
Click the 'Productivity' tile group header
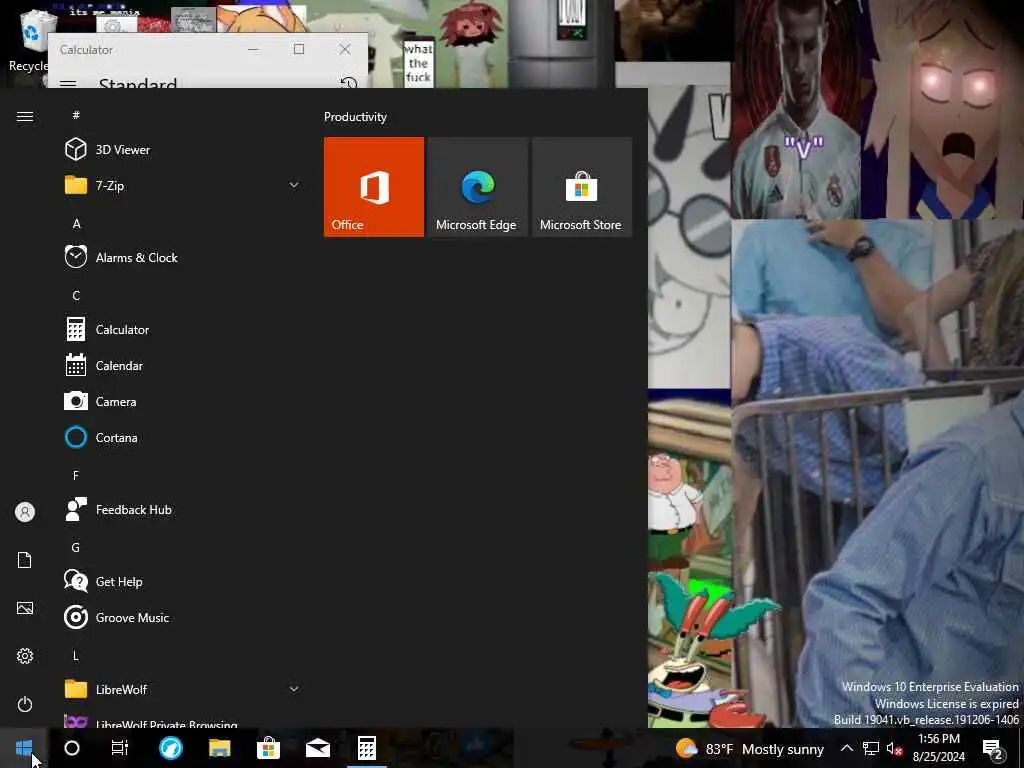355,117
